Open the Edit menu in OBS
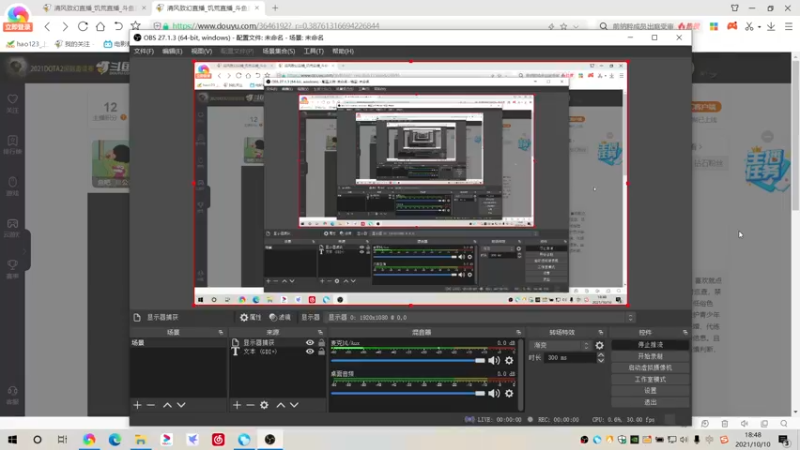800x450 pixels. 172,51
